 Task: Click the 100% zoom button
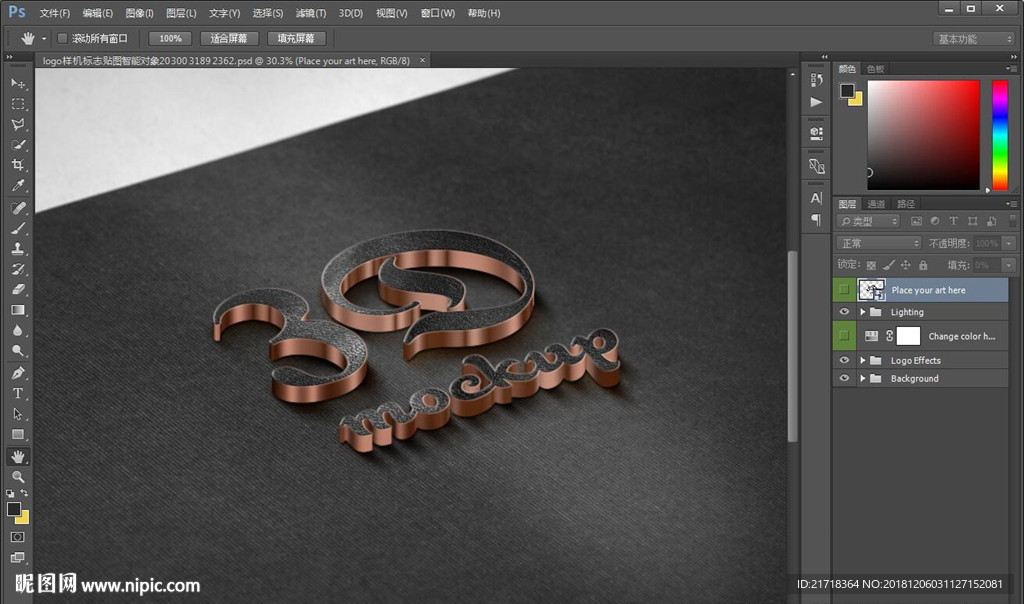pos(171,38)
